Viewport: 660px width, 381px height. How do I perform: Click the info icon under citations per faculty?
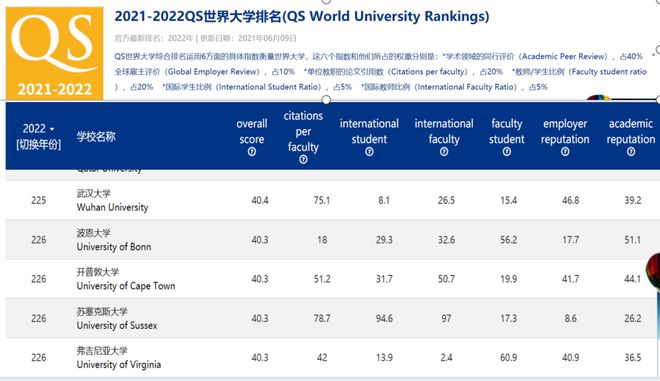tap(303, 160)
